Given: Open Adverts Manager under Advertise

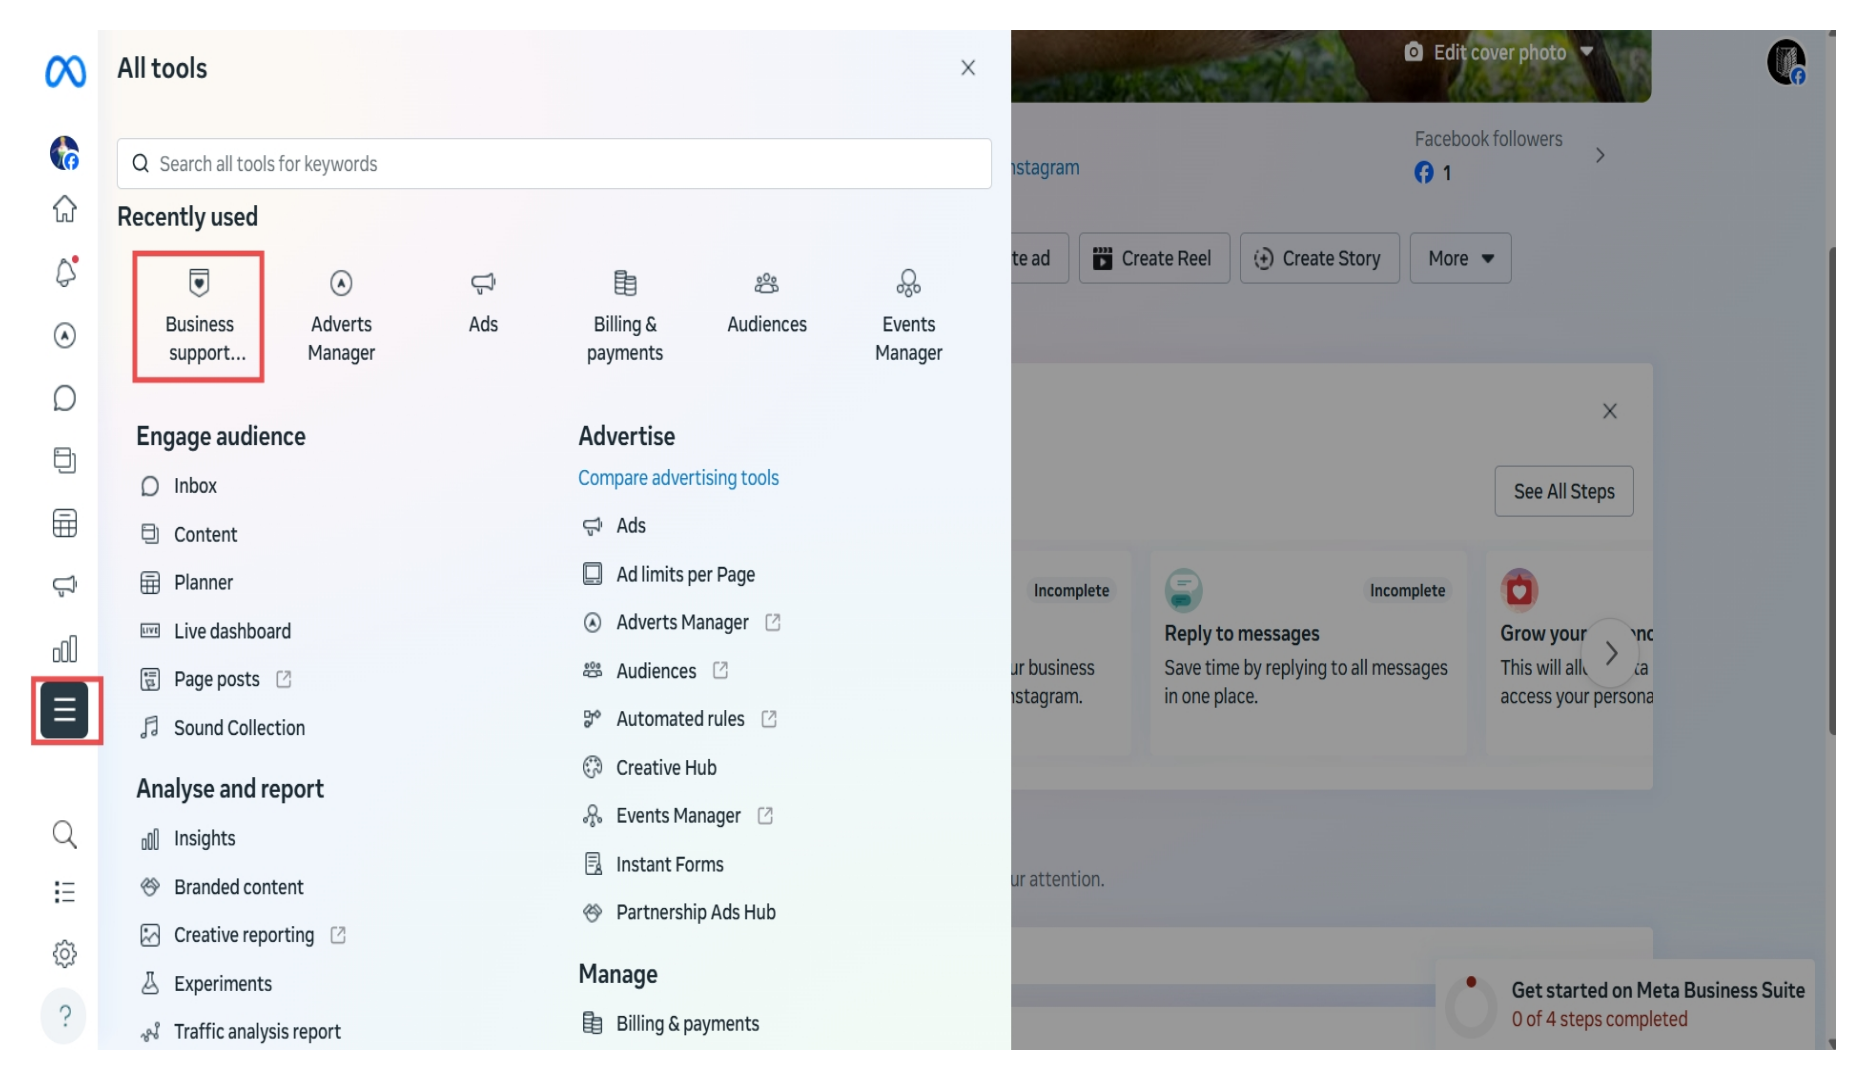Looking at the screenshot, I should point(681,623).
